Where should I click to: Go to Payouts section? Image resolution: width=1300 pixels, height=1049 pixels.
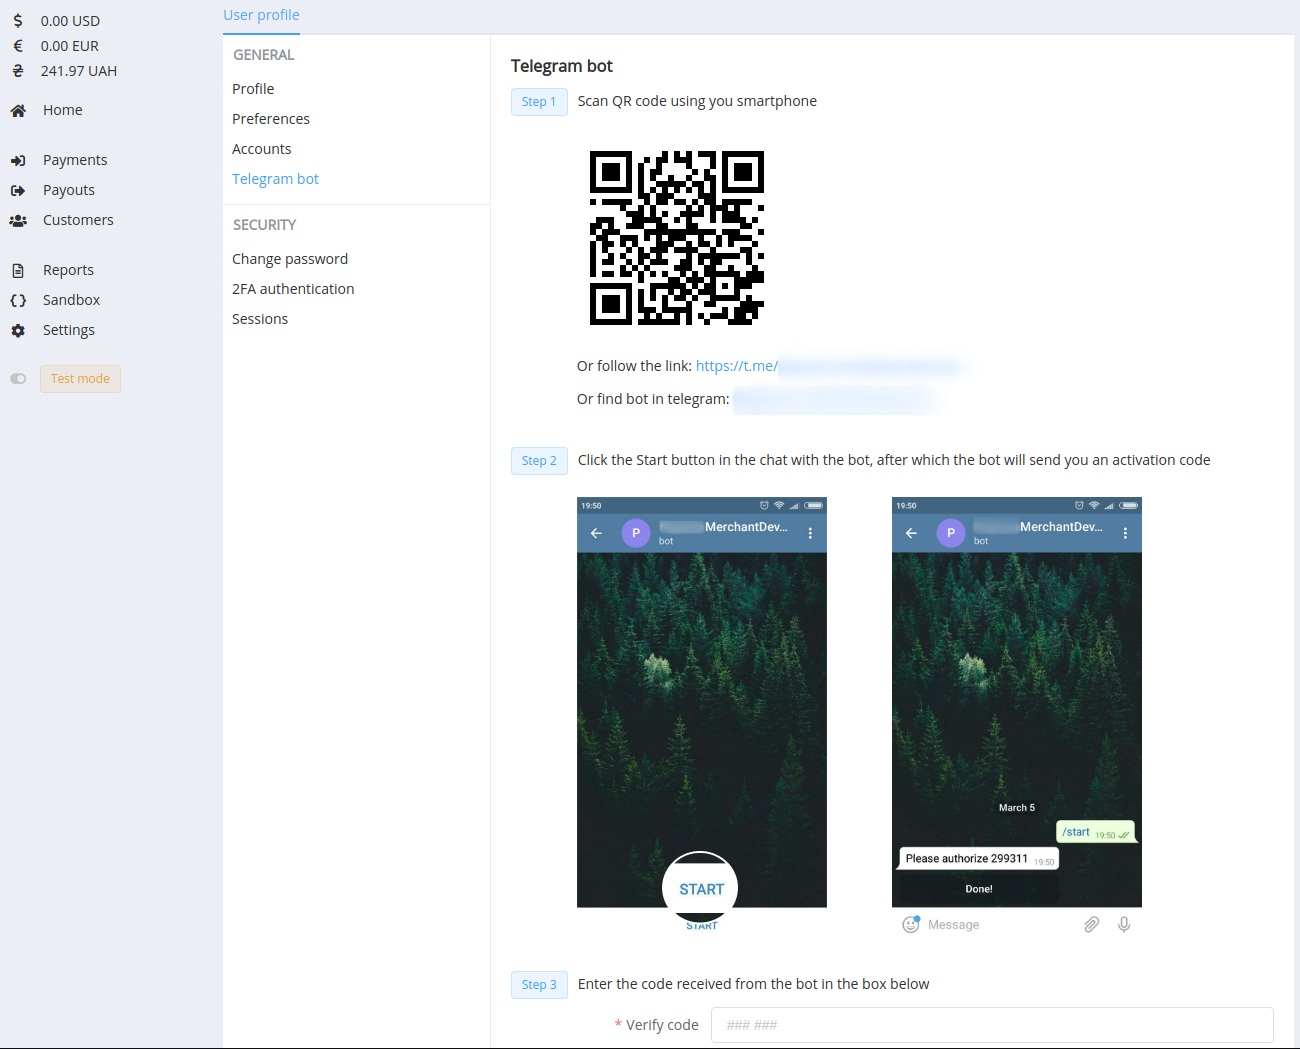69,190
